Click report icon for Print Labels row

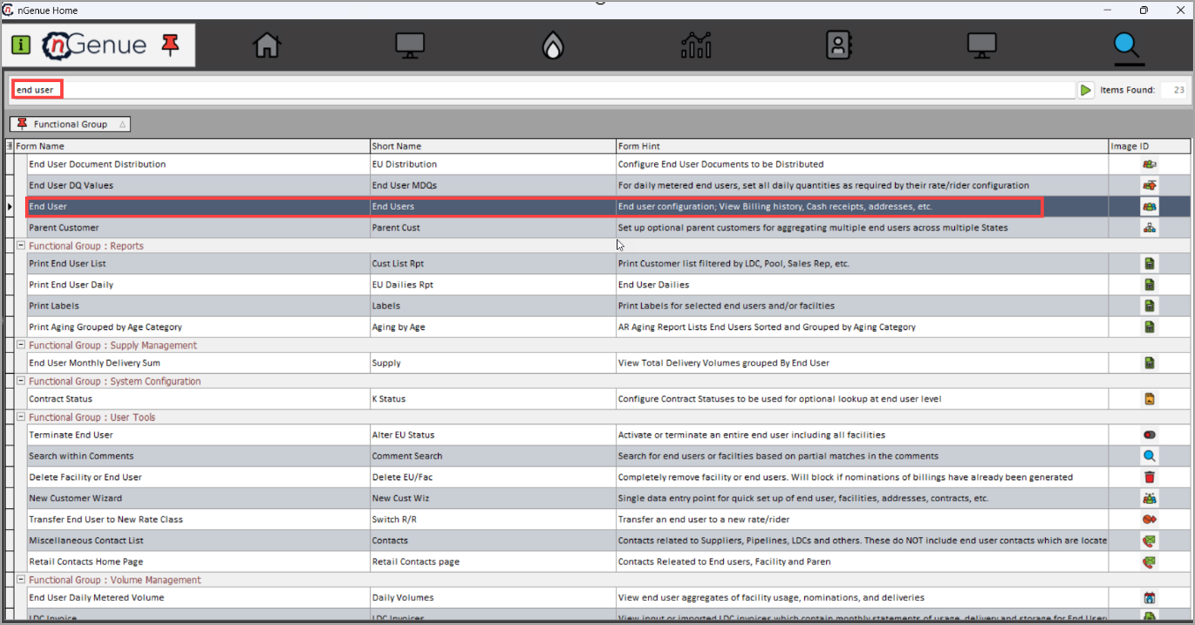click(1149, 306)
